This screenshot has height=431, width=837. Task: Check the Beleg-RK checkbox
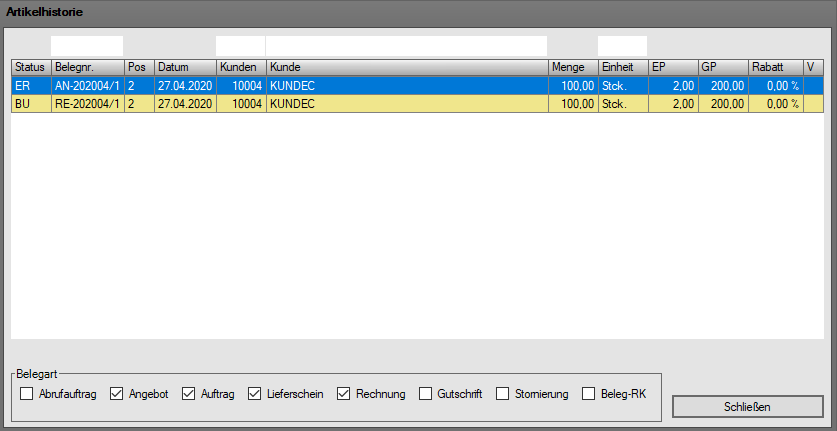(x=589, y=394)
